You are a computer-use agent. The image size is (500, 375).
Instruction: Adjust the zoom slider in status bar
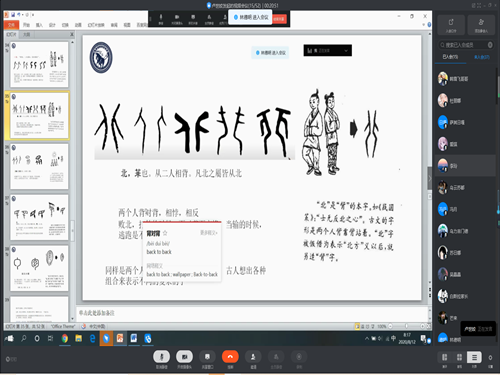pyautogui.click(x=406, y=326)
